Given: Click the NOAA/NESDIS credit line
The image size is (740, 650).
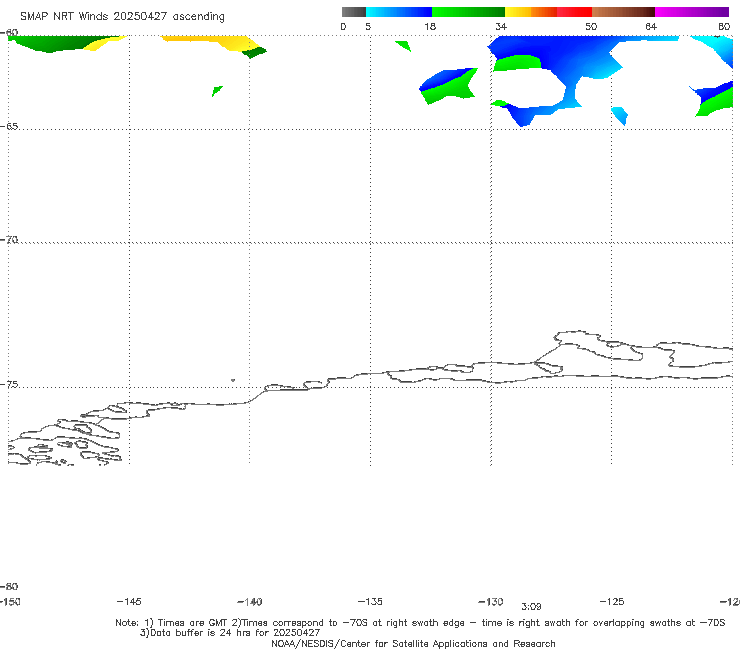Looking at the screenshot, I should click(x=413, y=643).
